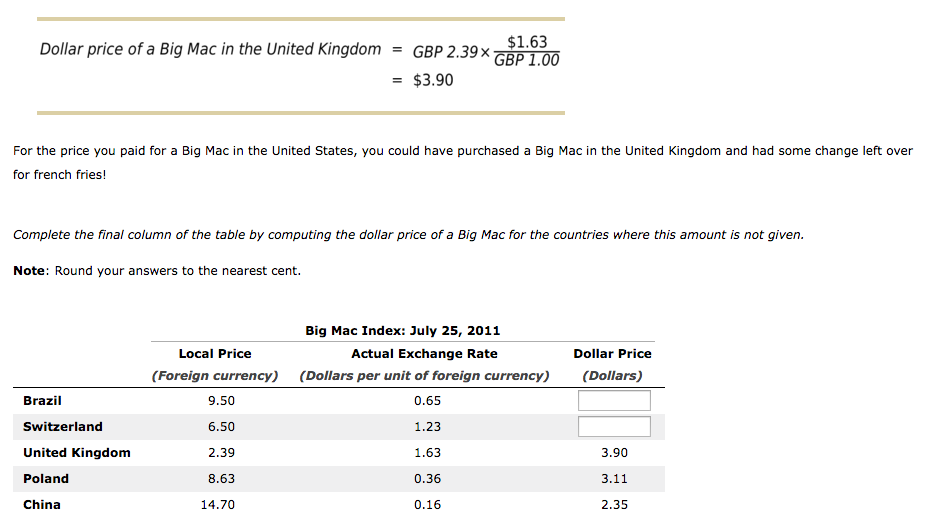
Task: Click the China row label
Action: 42,505
